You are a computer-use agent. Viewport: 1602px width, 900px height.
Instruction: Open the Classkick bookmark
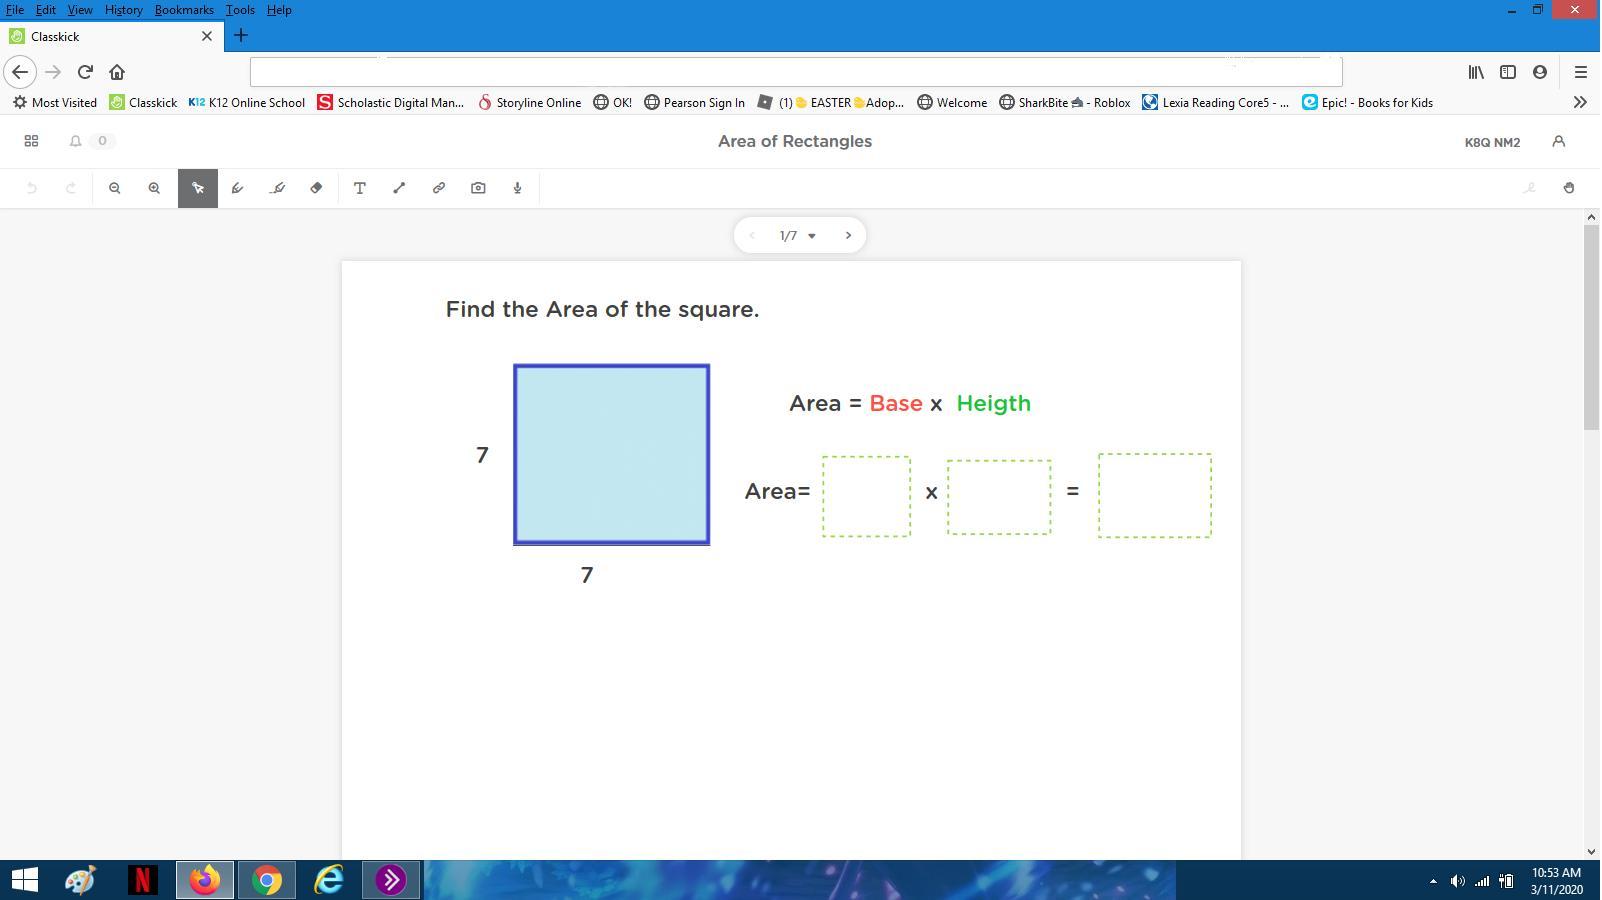(143, 102)
